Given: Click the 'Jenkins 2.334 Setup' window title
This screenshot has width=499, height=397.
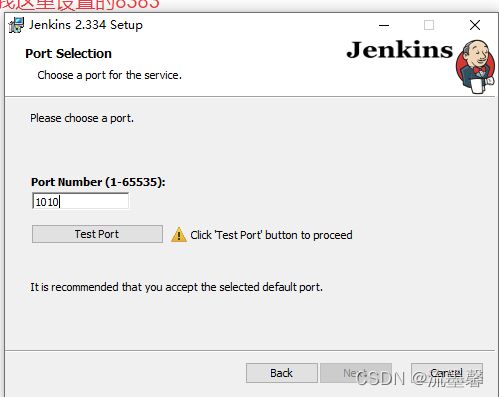Looking at the screenshot, I should (86, 25).
